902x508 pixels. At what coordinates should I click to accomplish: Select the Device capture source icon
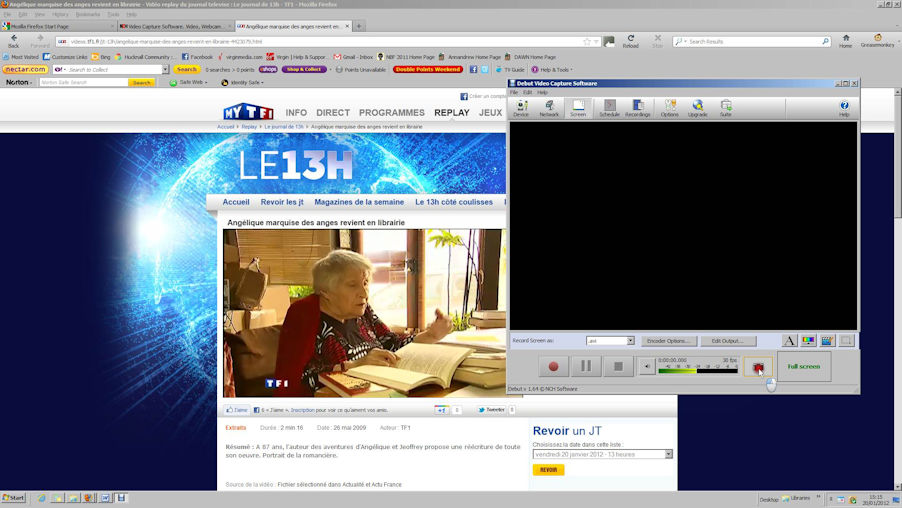click(x=521, y=108)
